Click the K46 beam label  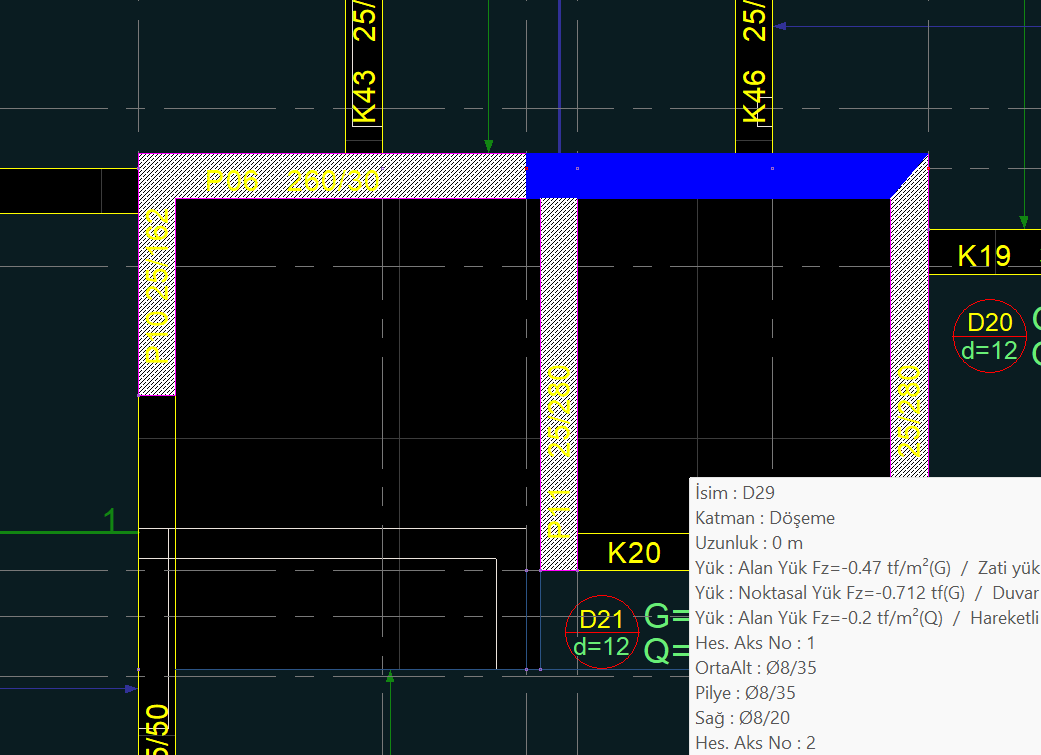[755, 97]
